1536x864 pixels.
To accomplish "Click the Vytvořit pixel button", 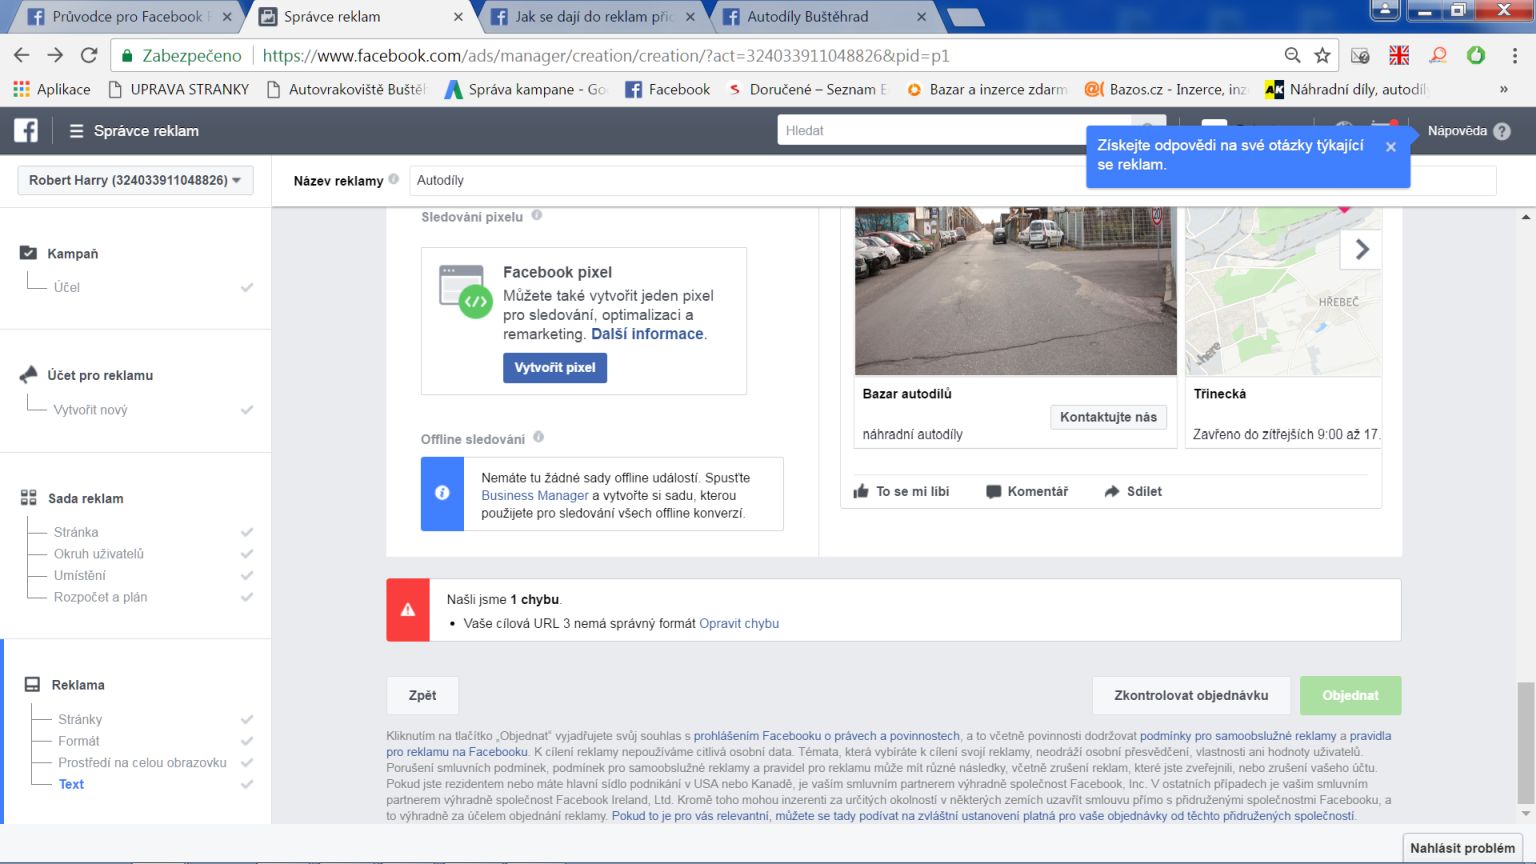I will 555,367.
